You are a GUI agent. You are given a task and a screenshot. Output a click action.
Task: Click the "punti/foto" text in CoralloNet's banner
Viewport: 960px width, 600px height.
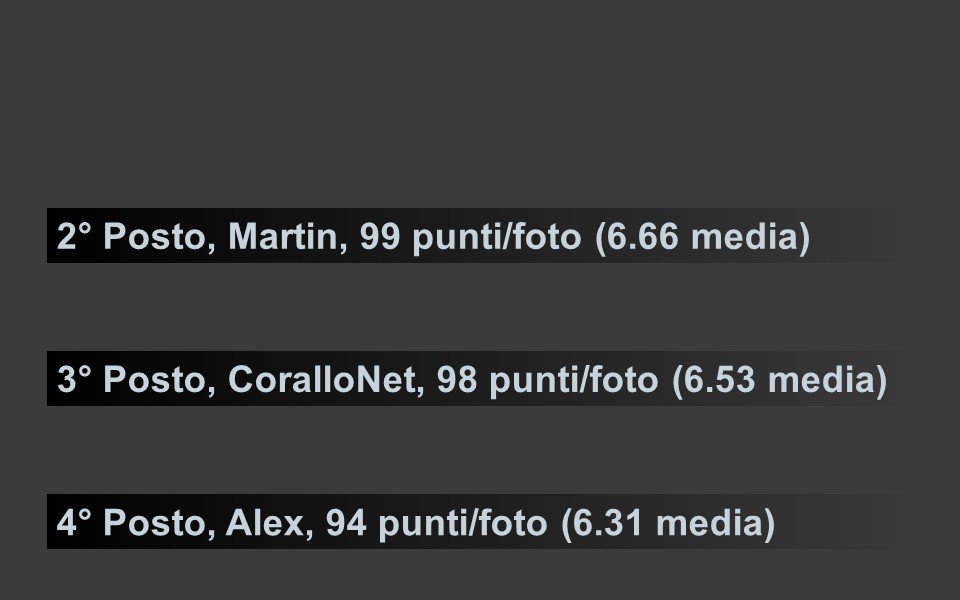(574, 381)
